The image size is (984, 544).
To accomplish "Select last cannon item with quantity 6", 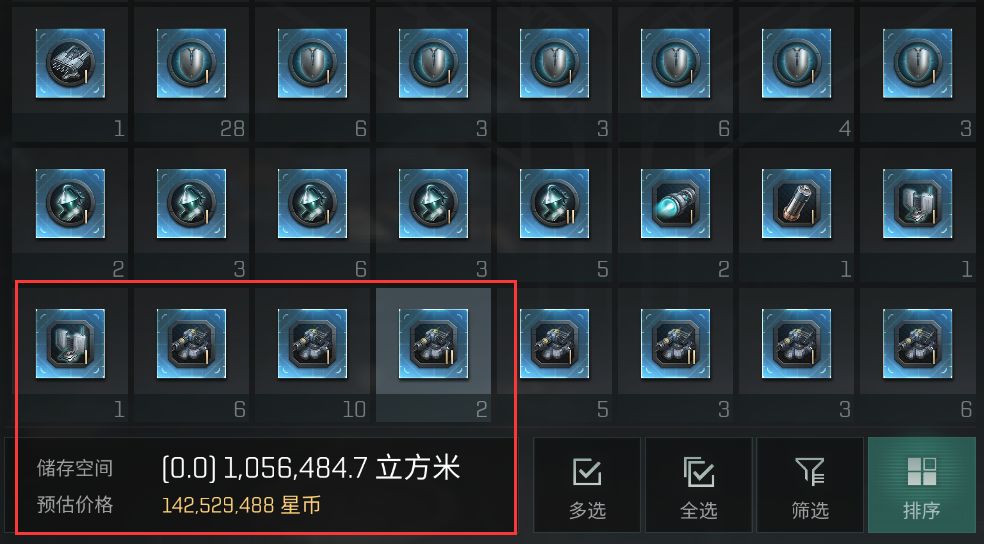I will 917,355.
